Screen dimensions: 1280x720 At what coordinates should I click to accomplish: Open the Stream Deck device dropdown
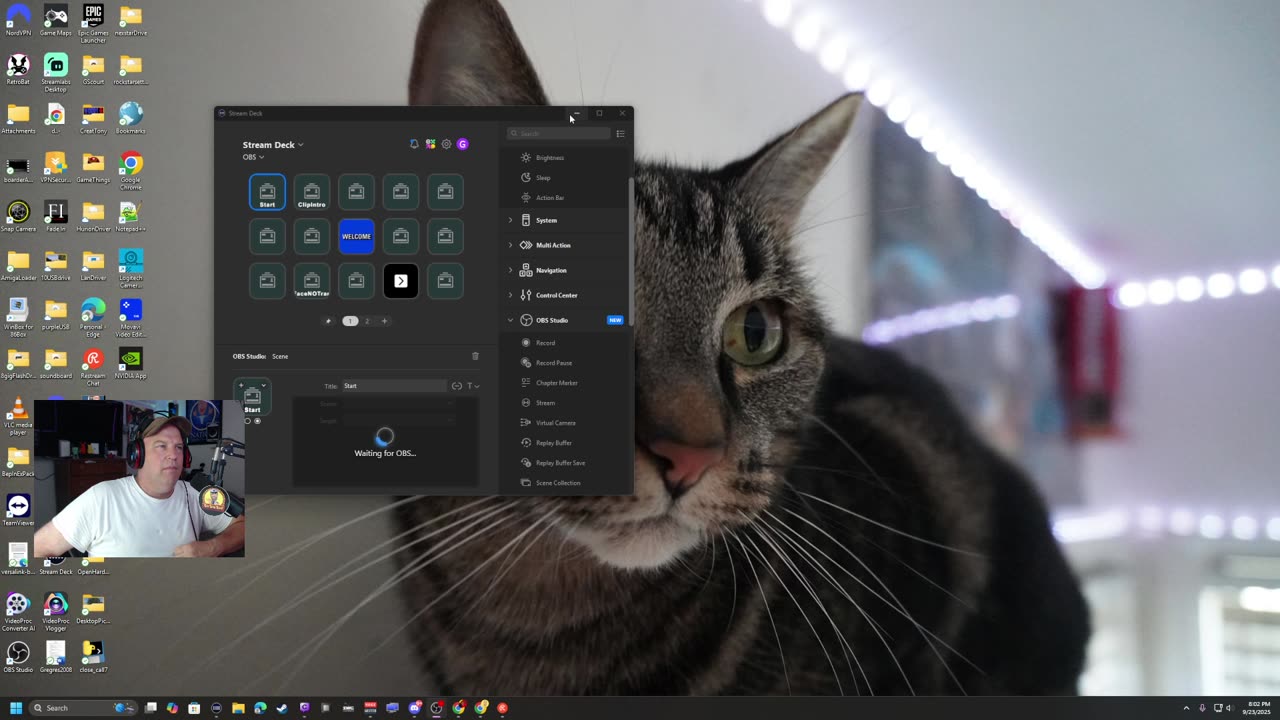pyautogui.click(x=273, y=145)
